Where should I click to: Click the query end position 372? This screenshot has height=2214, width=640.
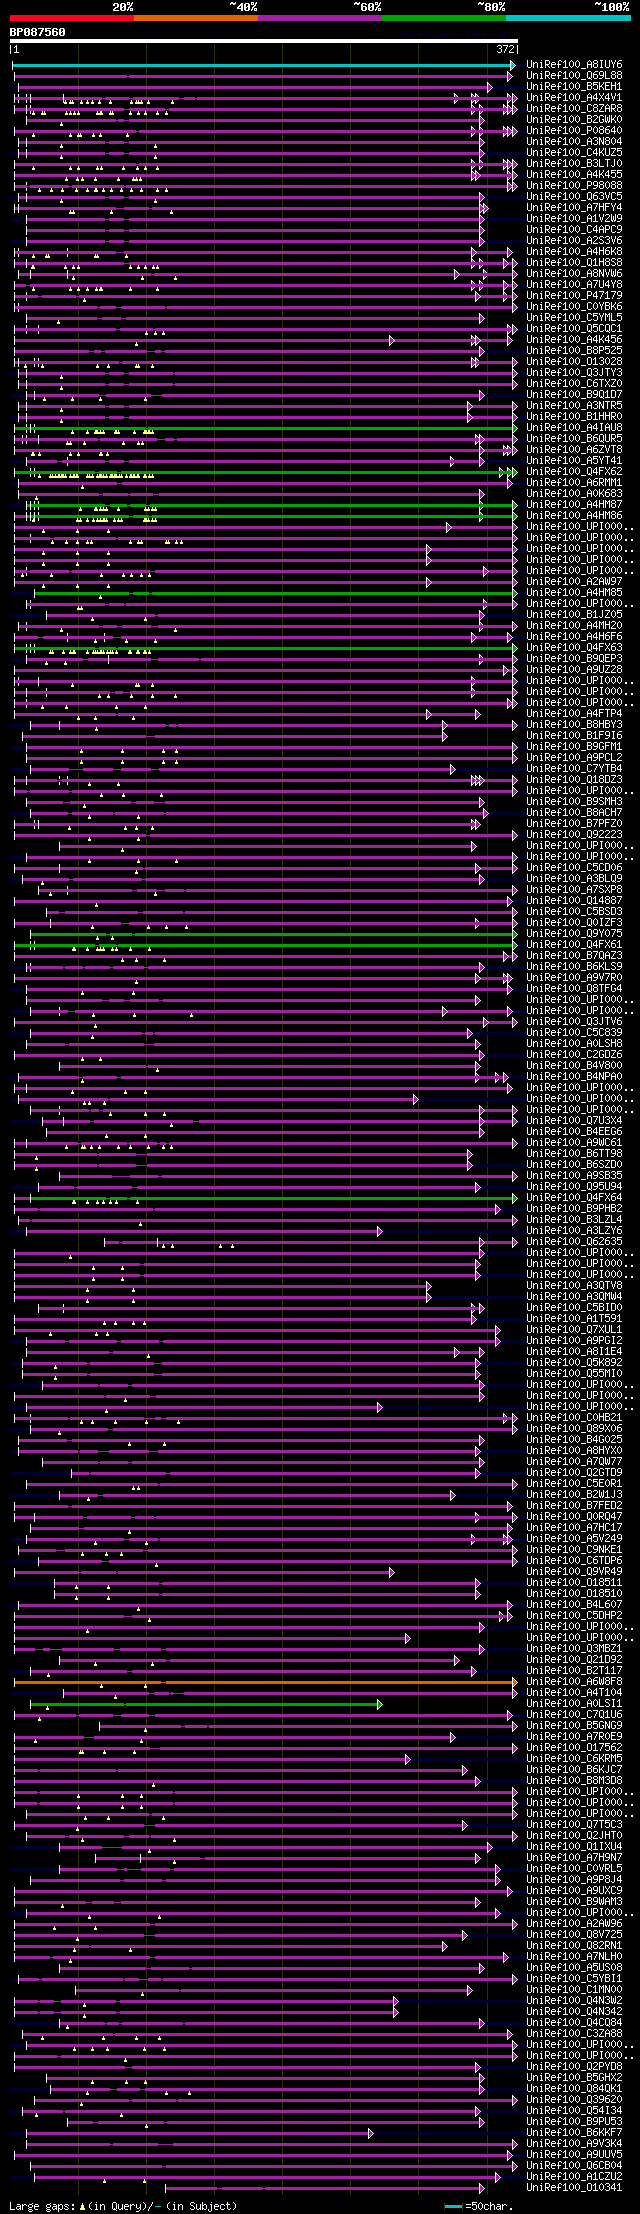(x=505, y=49)
